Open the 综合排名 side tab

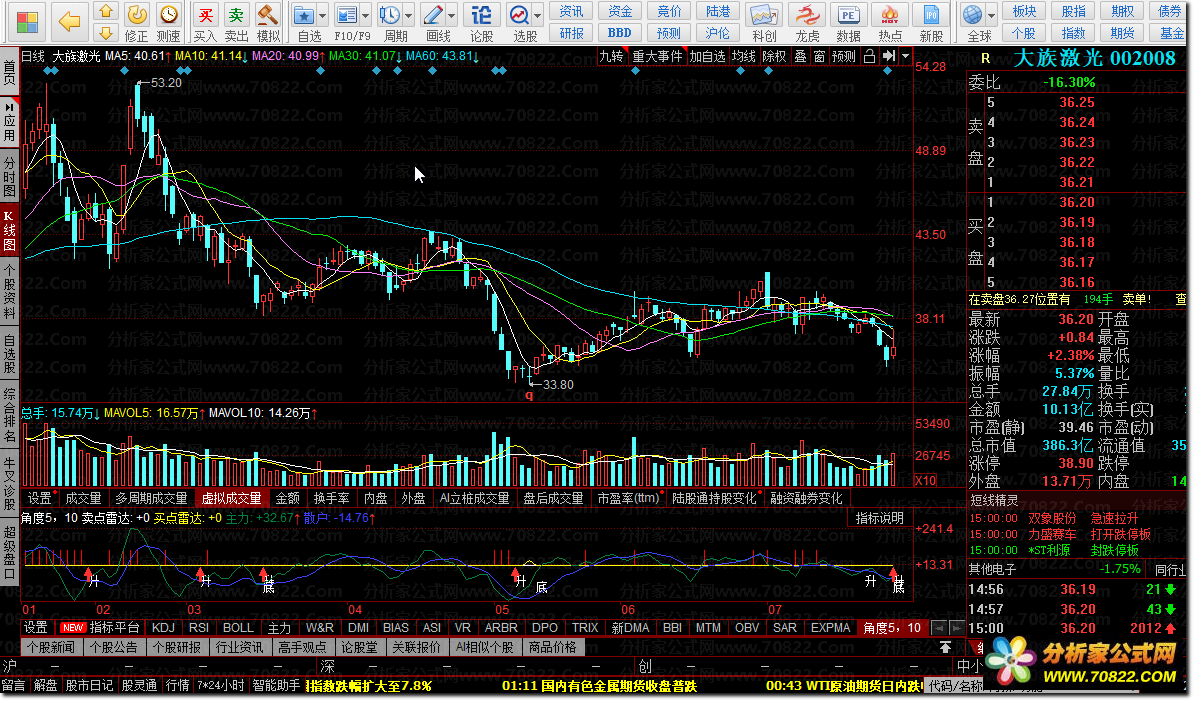click(9, 415)
